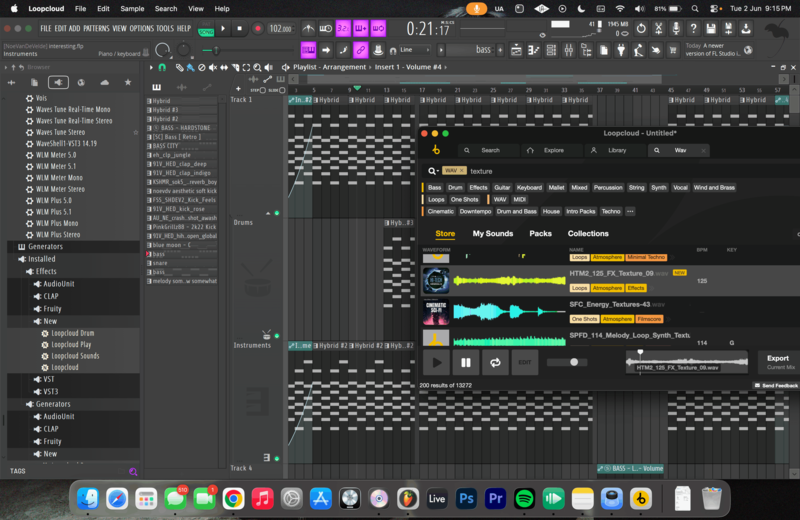Click the browser files page icon
This screenshot has width=800, height=520.
[35, 82]
